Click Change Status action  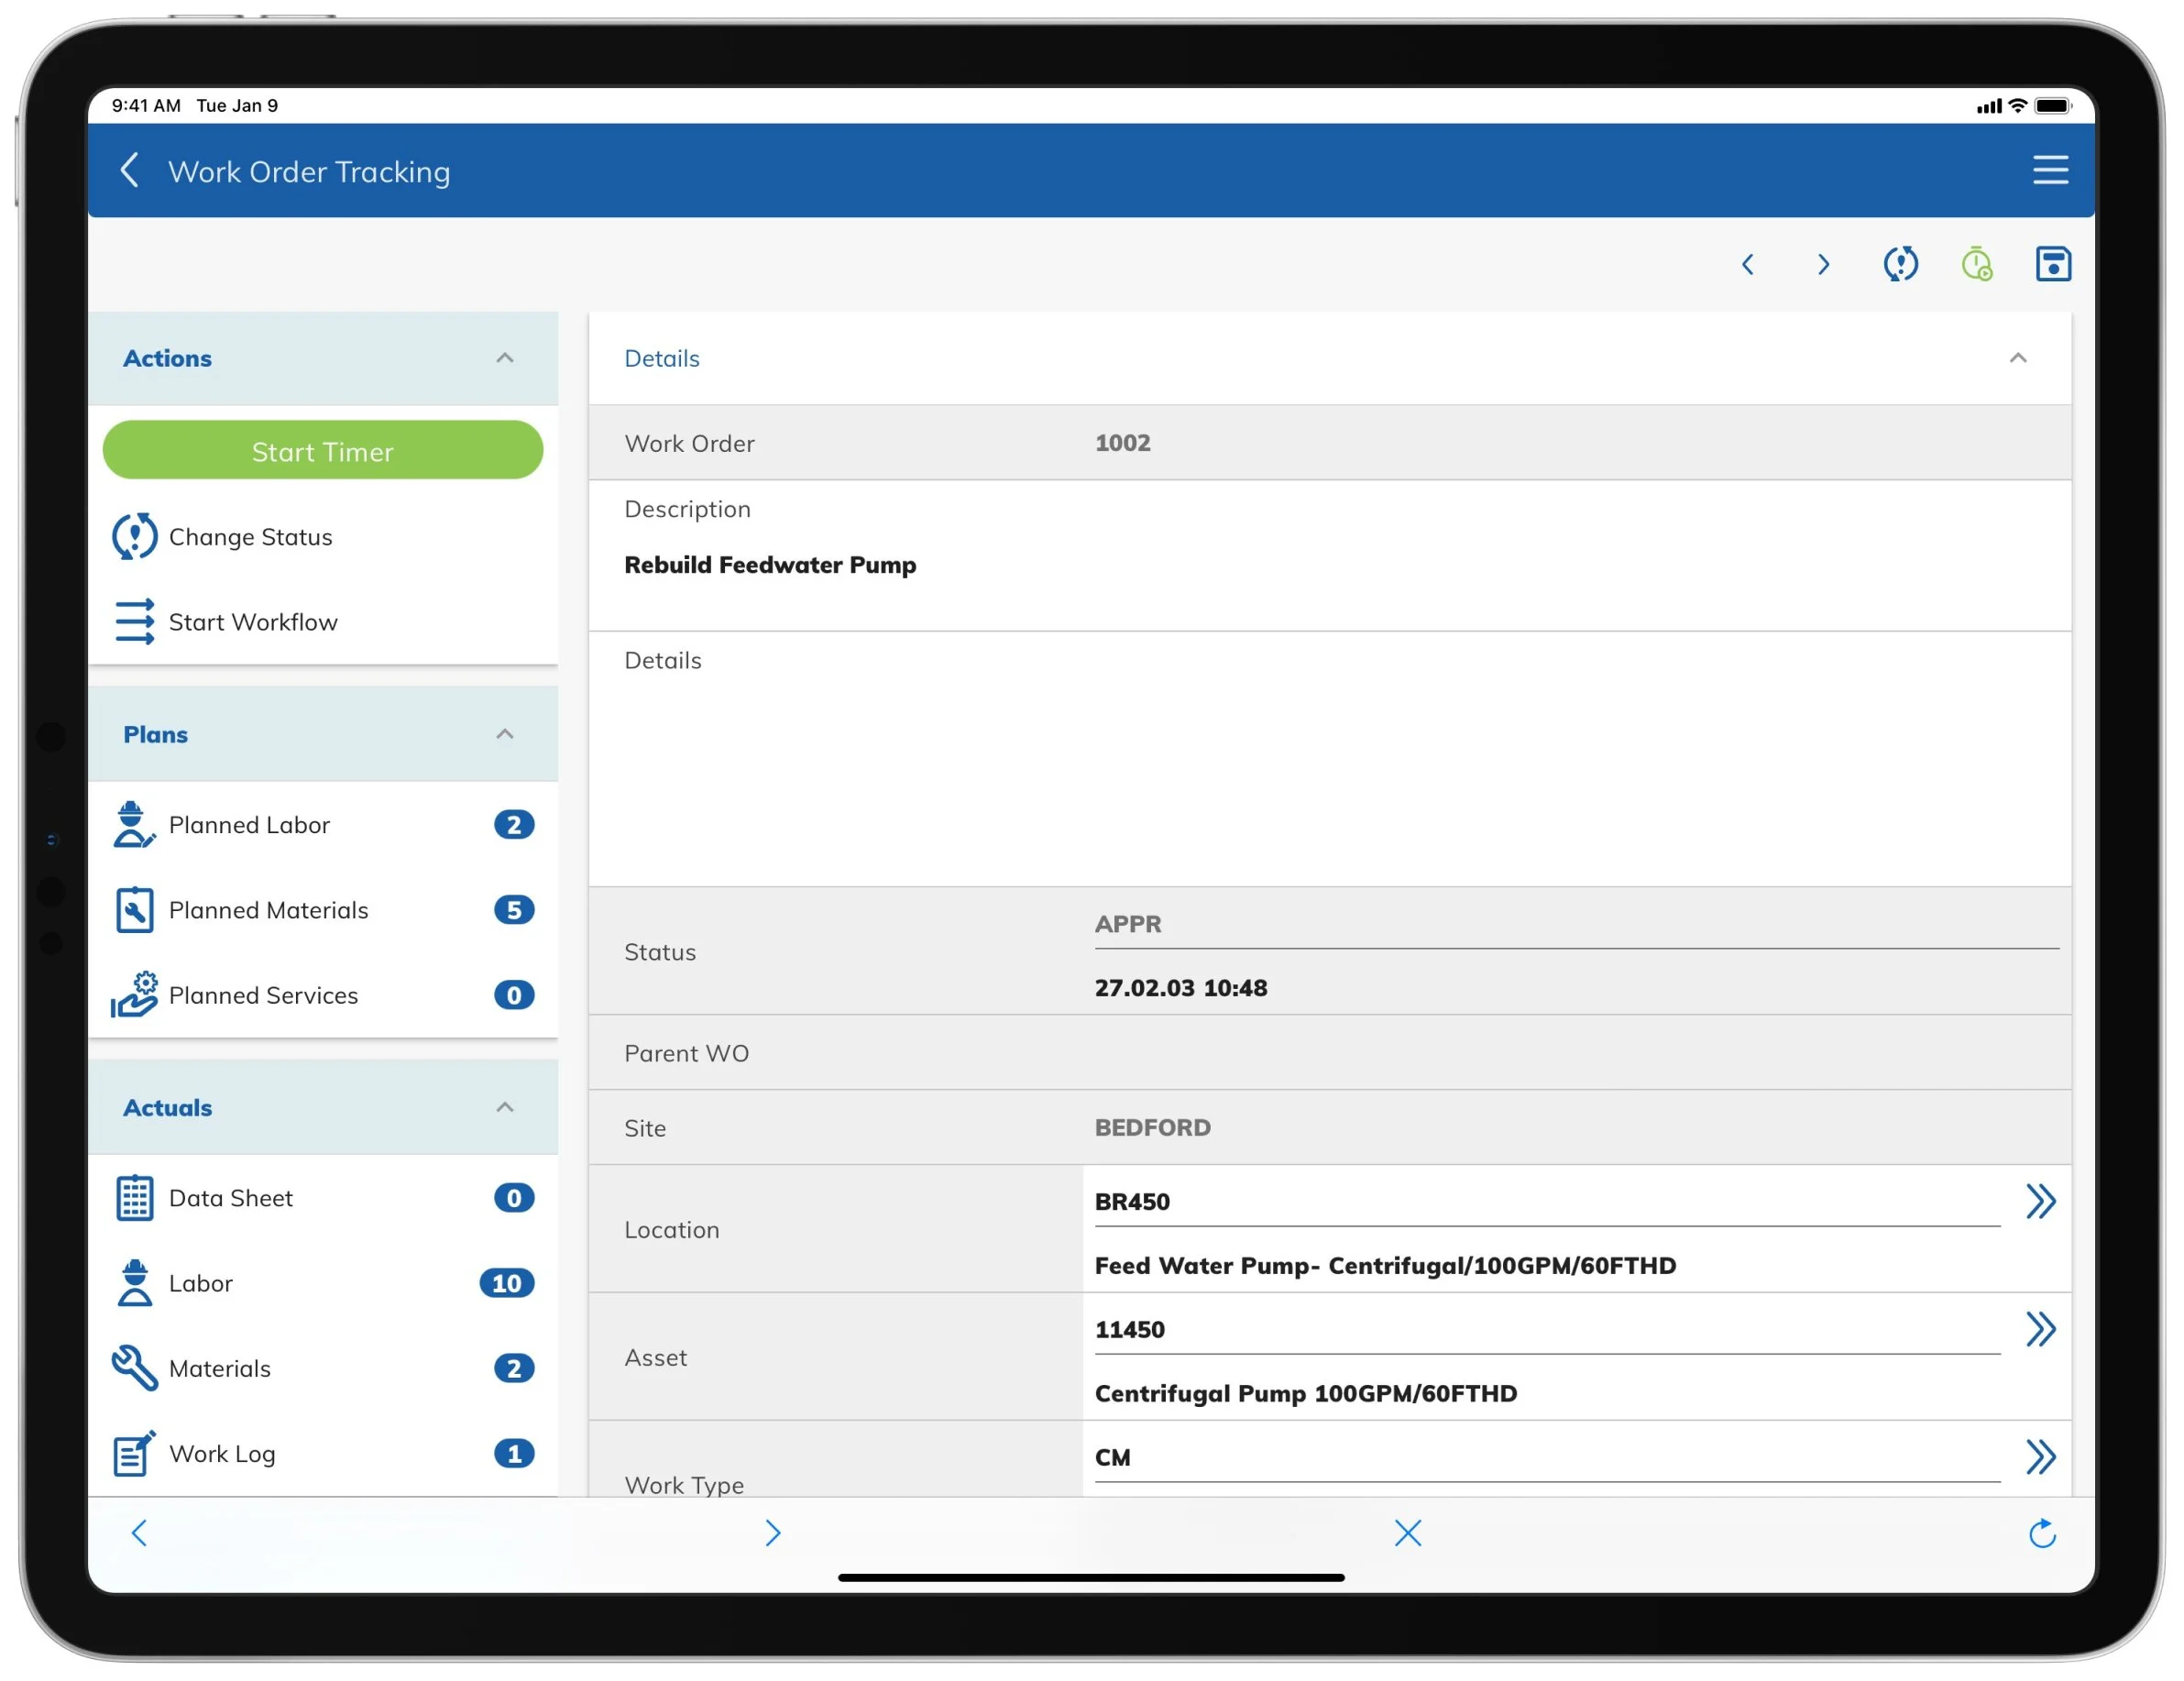pyautogui.click(x=249, y=537)
